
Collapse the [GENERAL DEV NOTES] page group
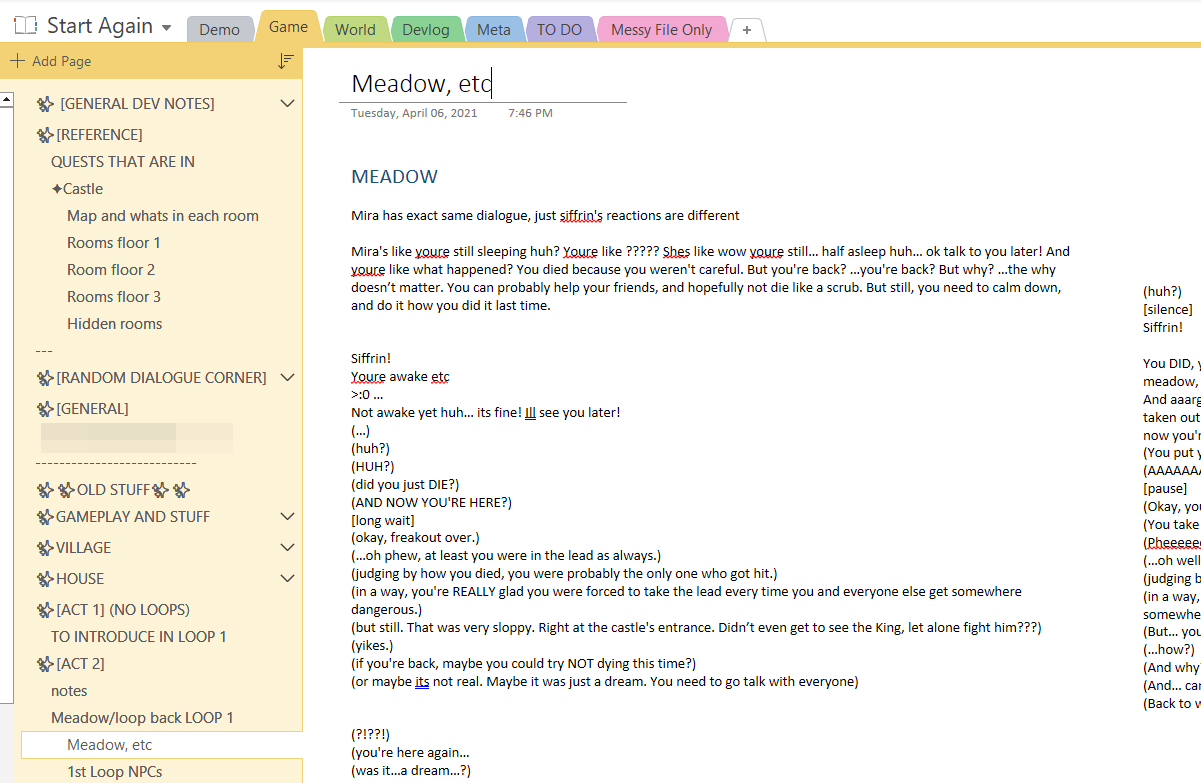pos(288,104)
